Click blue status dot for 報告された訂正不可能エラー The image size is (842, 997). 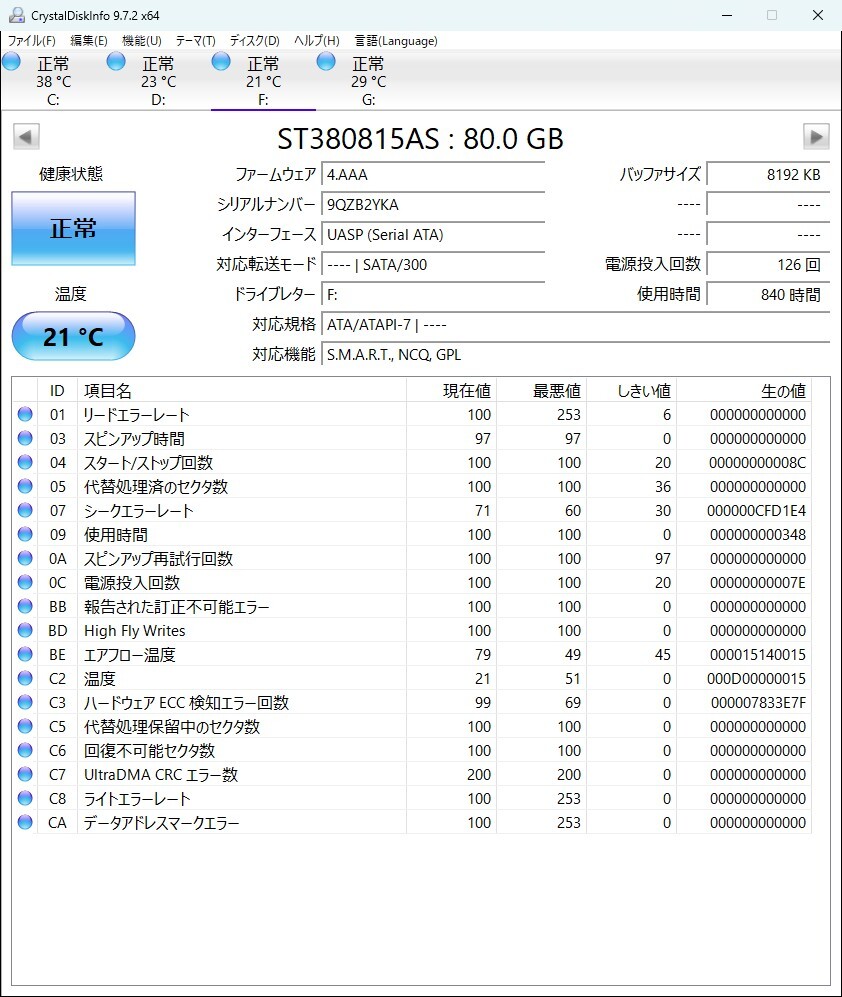(25, 607)
